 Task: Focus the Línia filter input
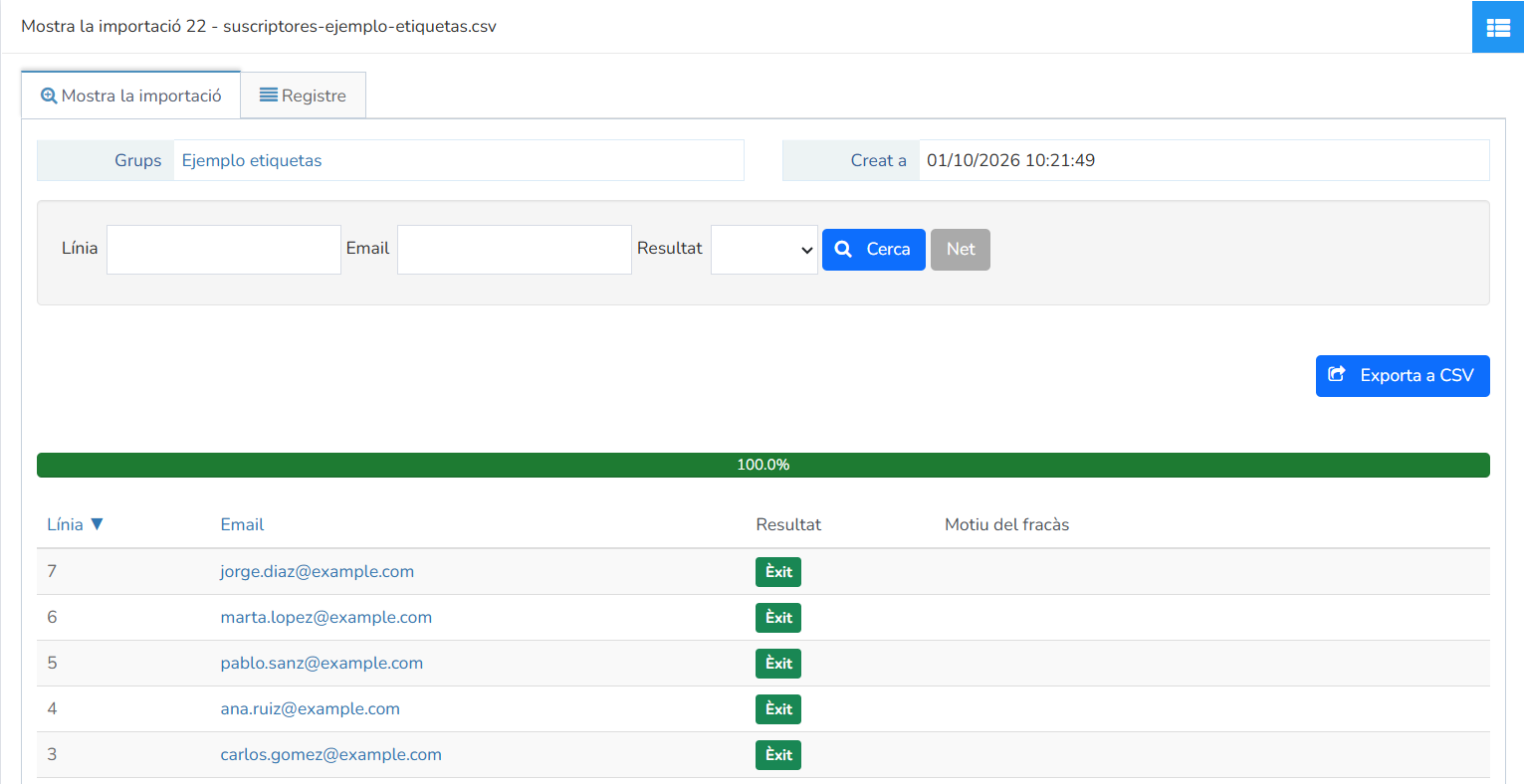pyautogui.click(x=224, y=249)
